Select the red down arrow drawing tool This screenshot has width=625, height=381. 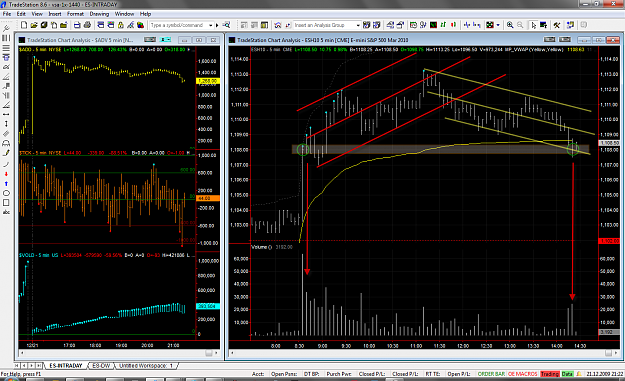[x=6, y=174]
